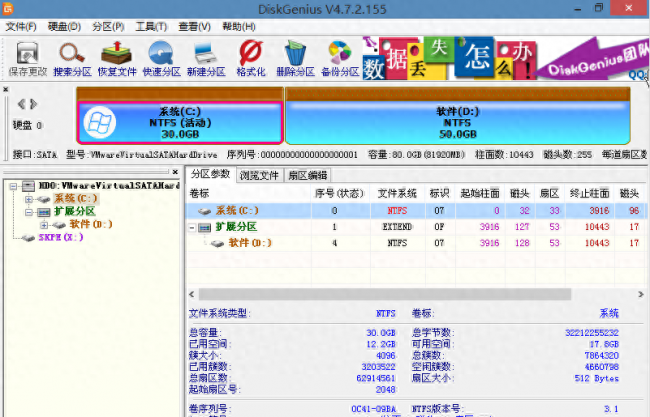Click the EXTEND file system cell
The width and height of the screenshot is (650, 417).
coord(397,227)
